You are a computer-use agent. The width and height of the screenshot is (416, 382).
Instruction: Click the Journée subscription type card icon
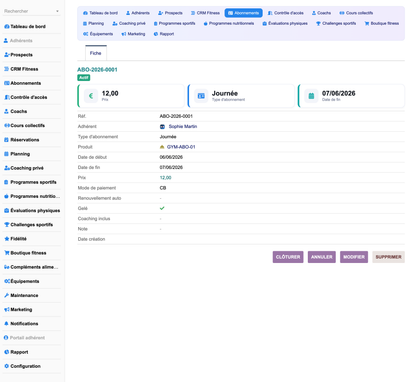tap(201, 96)
